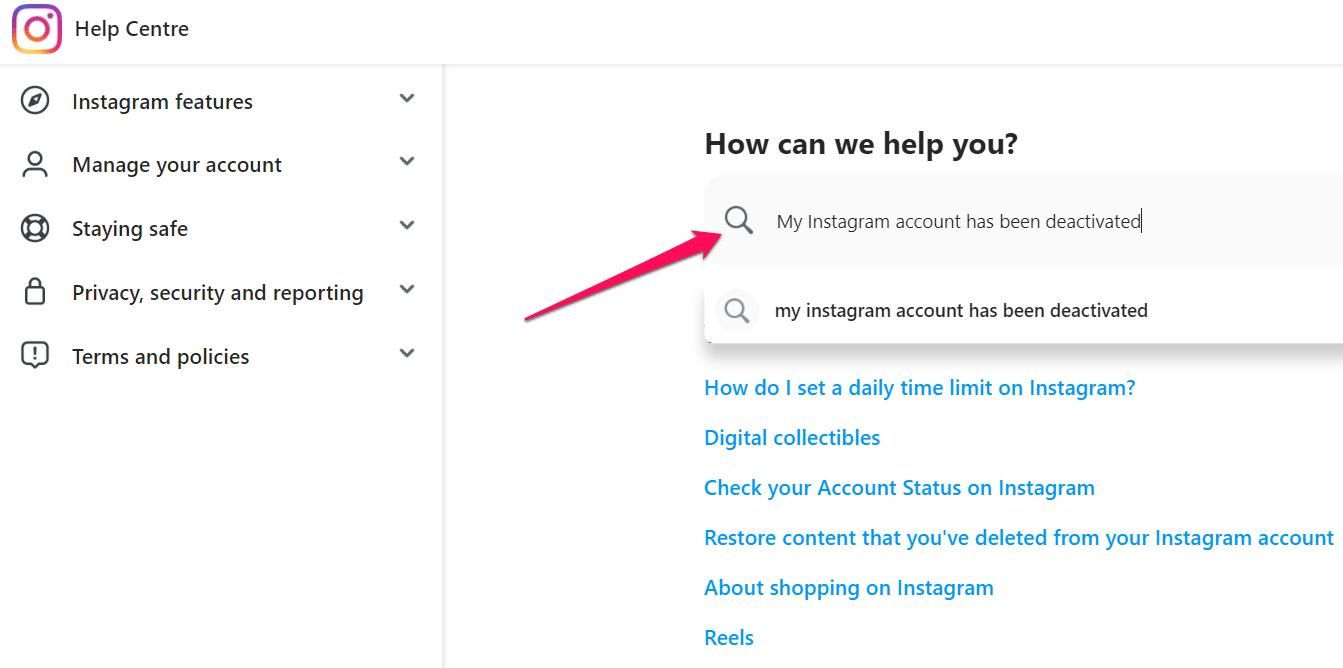
Task: Expand the Terms and policies chevron
Action: [407, 353]
